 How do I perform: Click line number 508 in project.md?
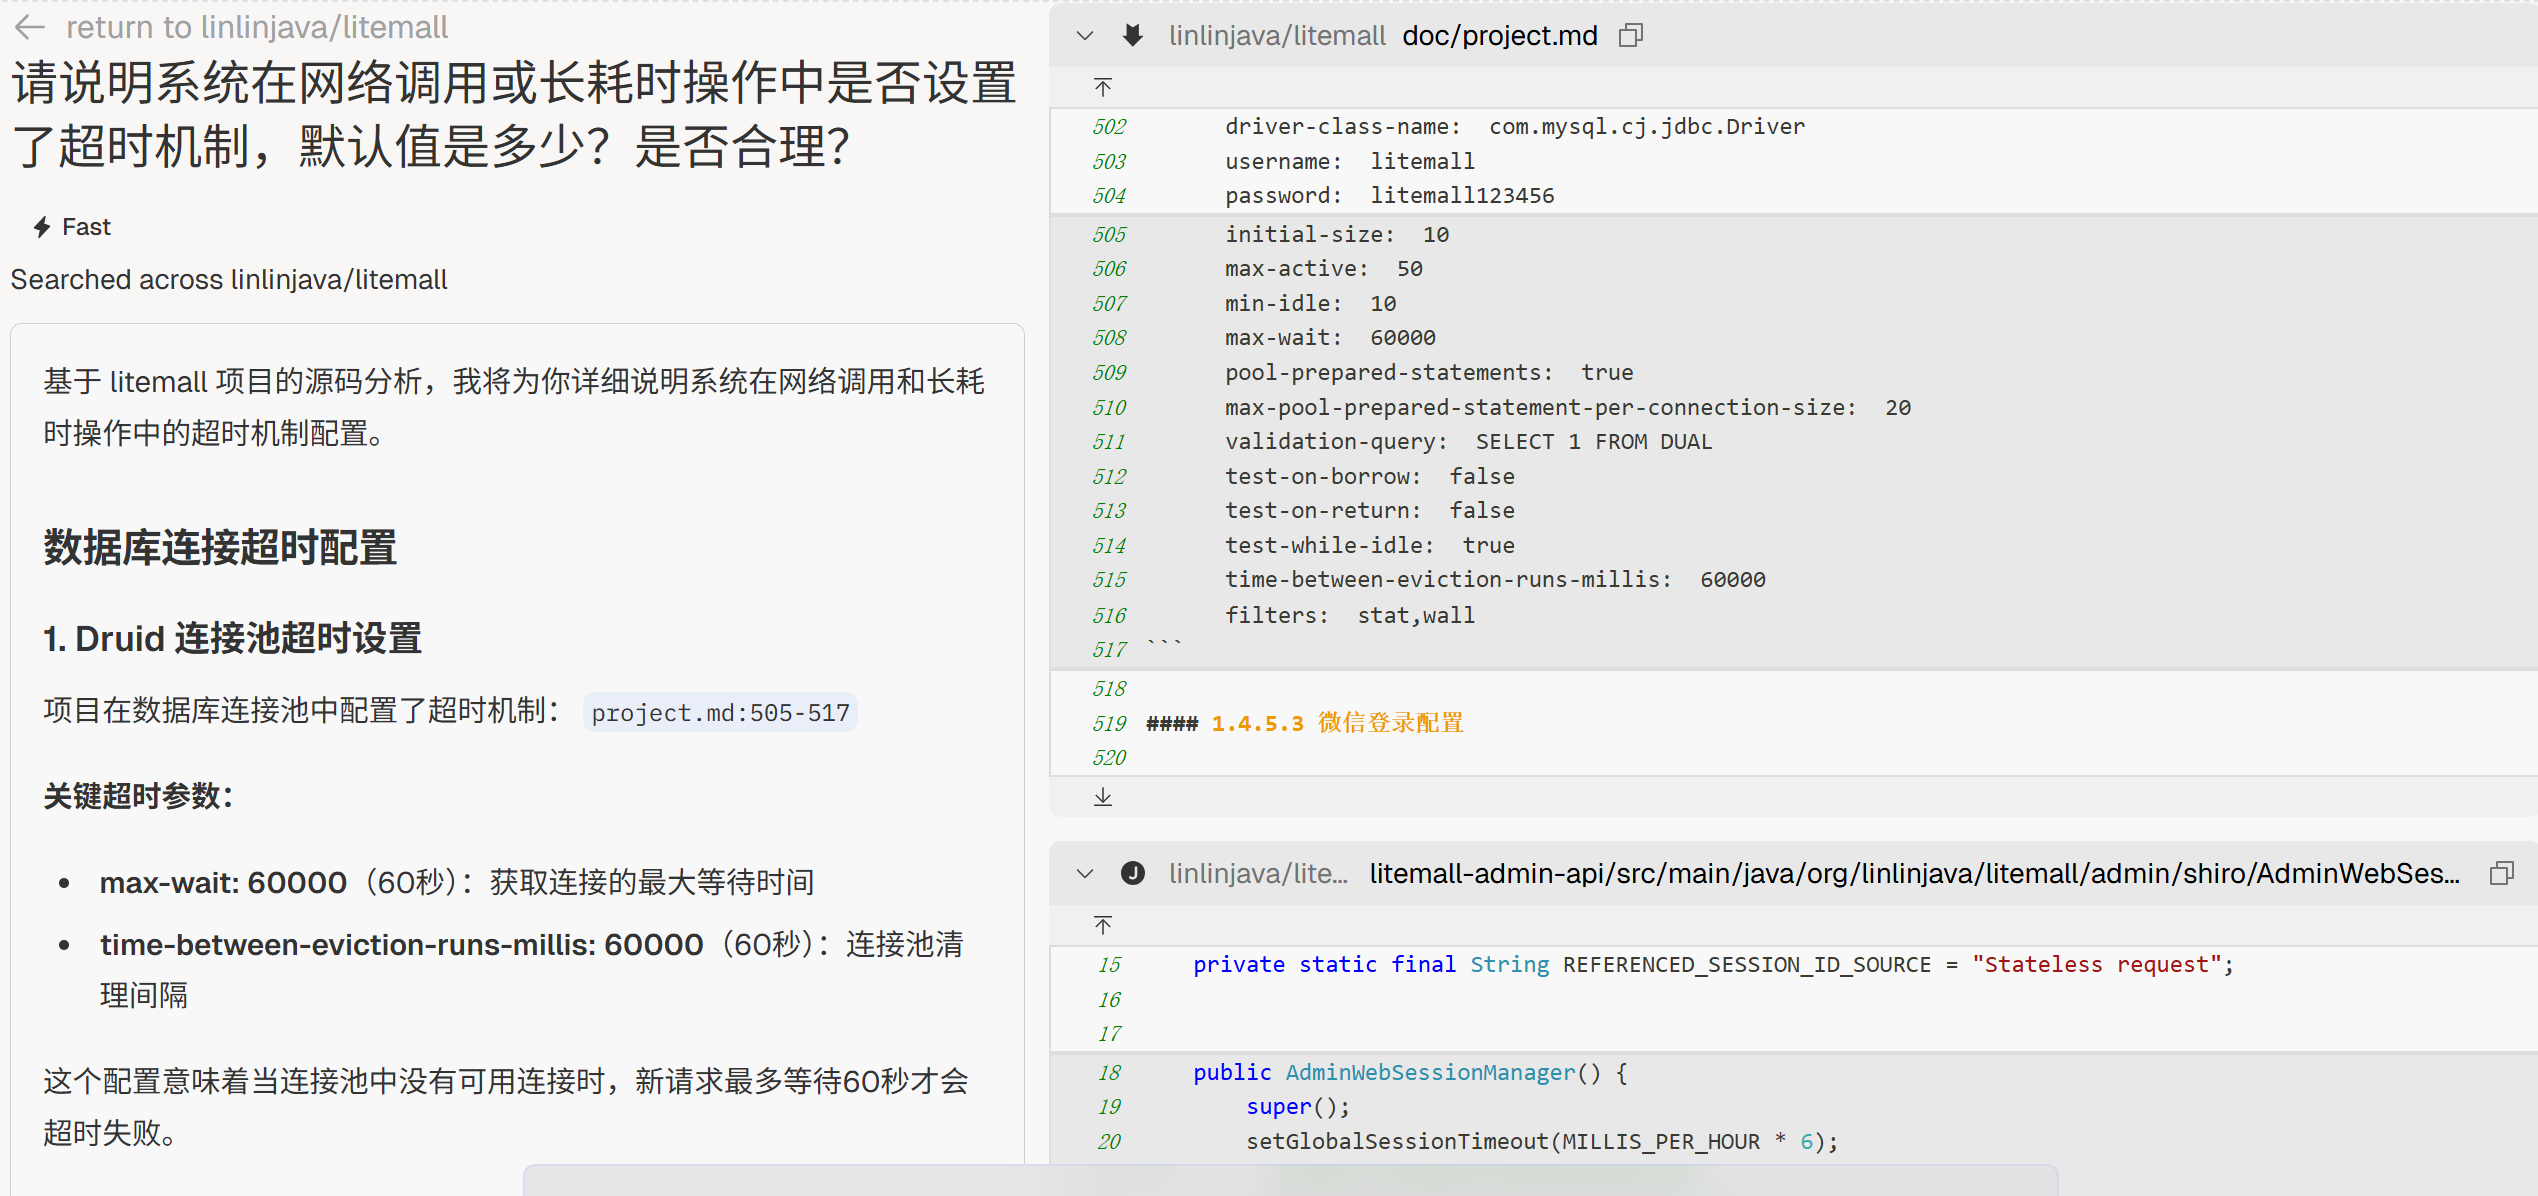(1109, 338)
